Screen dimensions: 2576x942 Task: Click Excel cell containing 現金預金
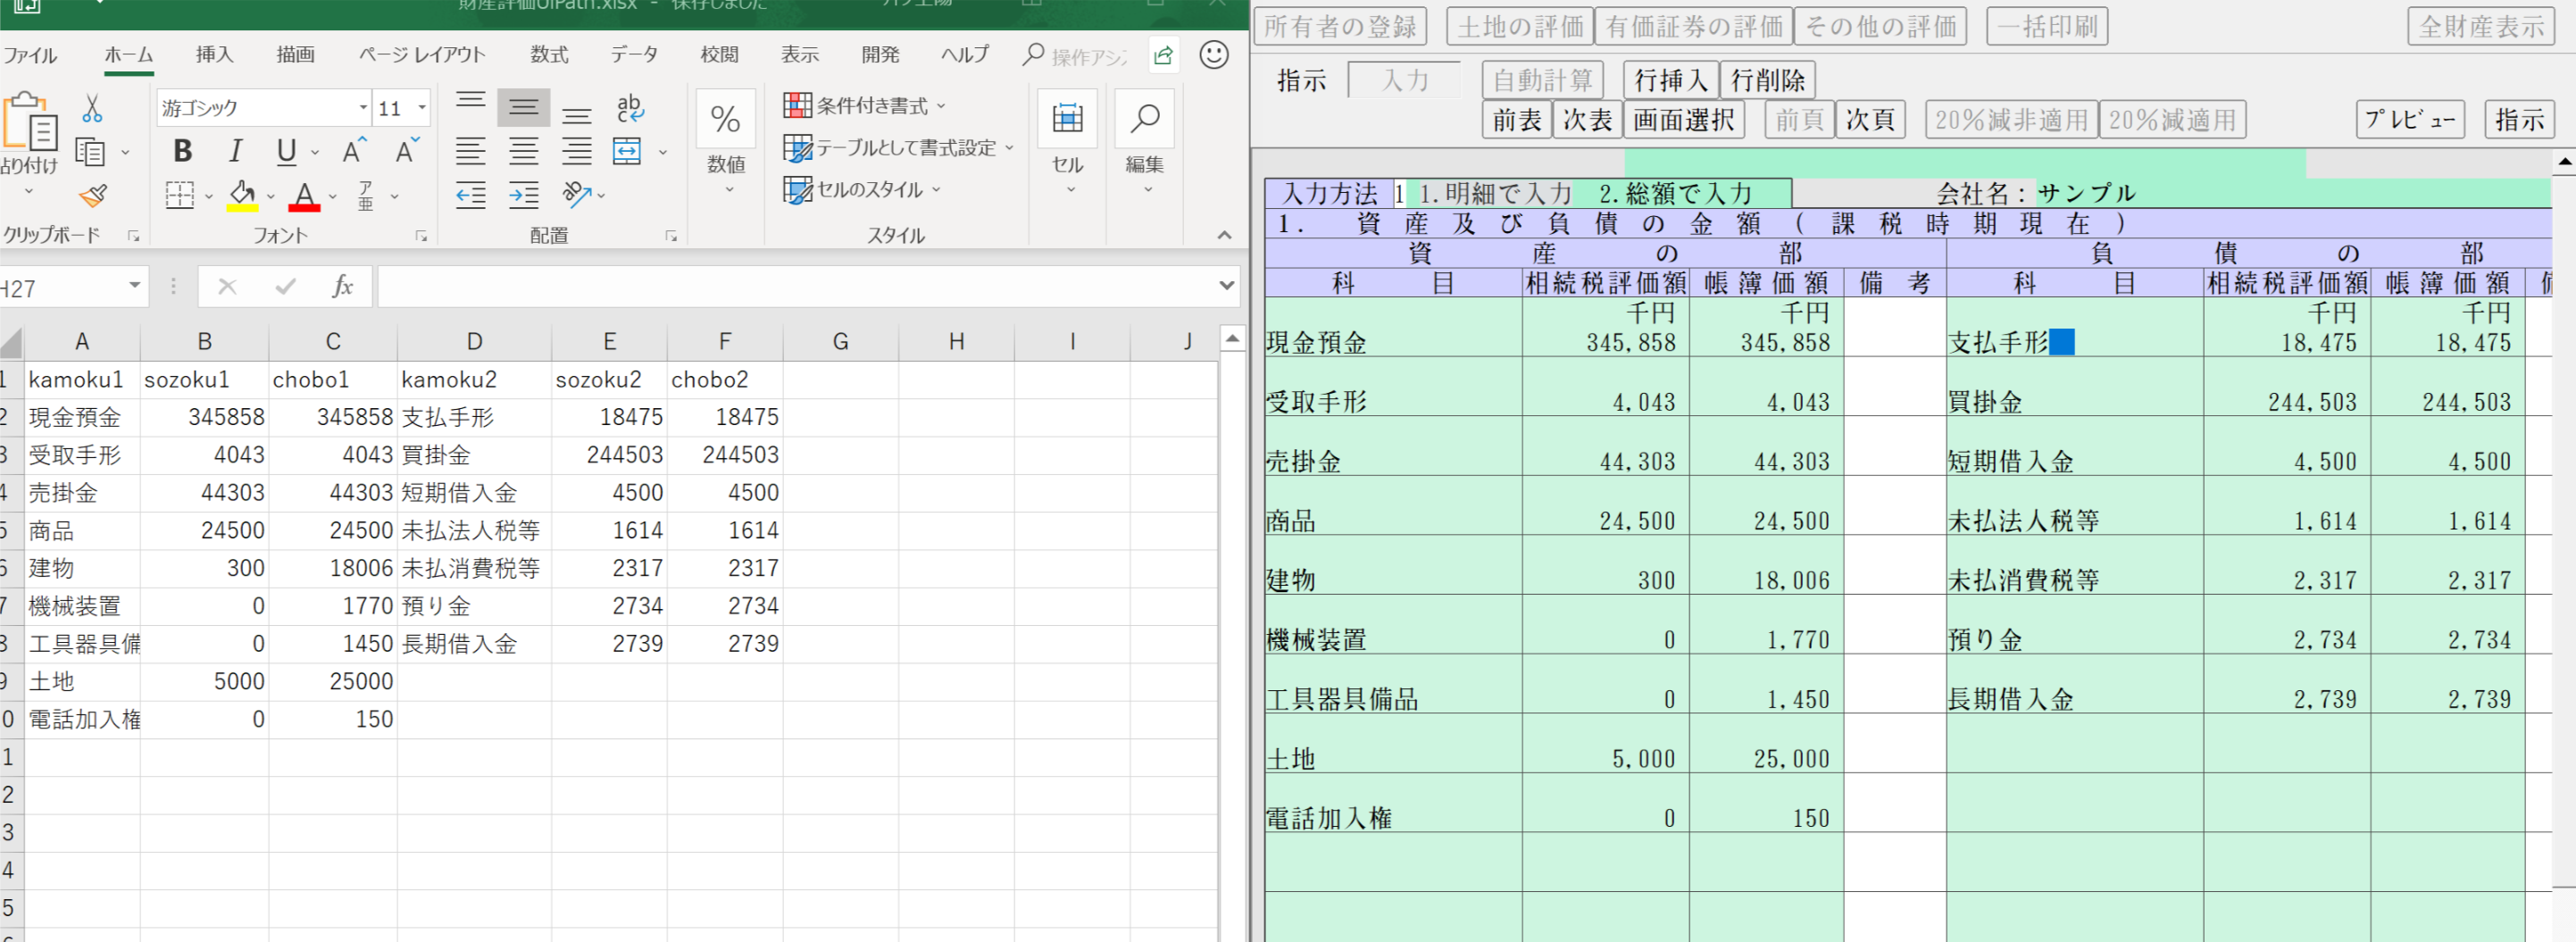click(82, 417)
